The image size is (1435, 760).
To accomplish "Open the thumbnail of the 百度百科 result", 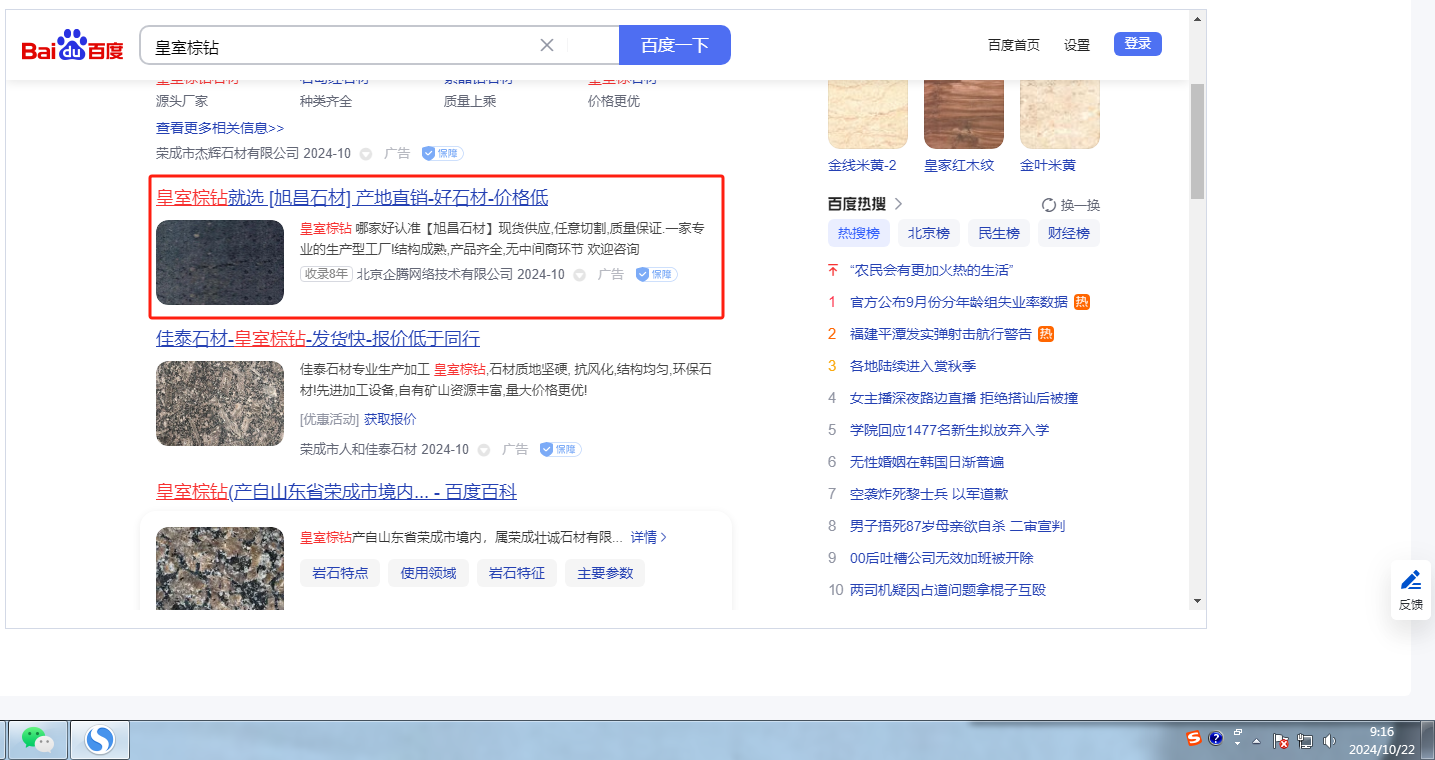I will 220,568.
